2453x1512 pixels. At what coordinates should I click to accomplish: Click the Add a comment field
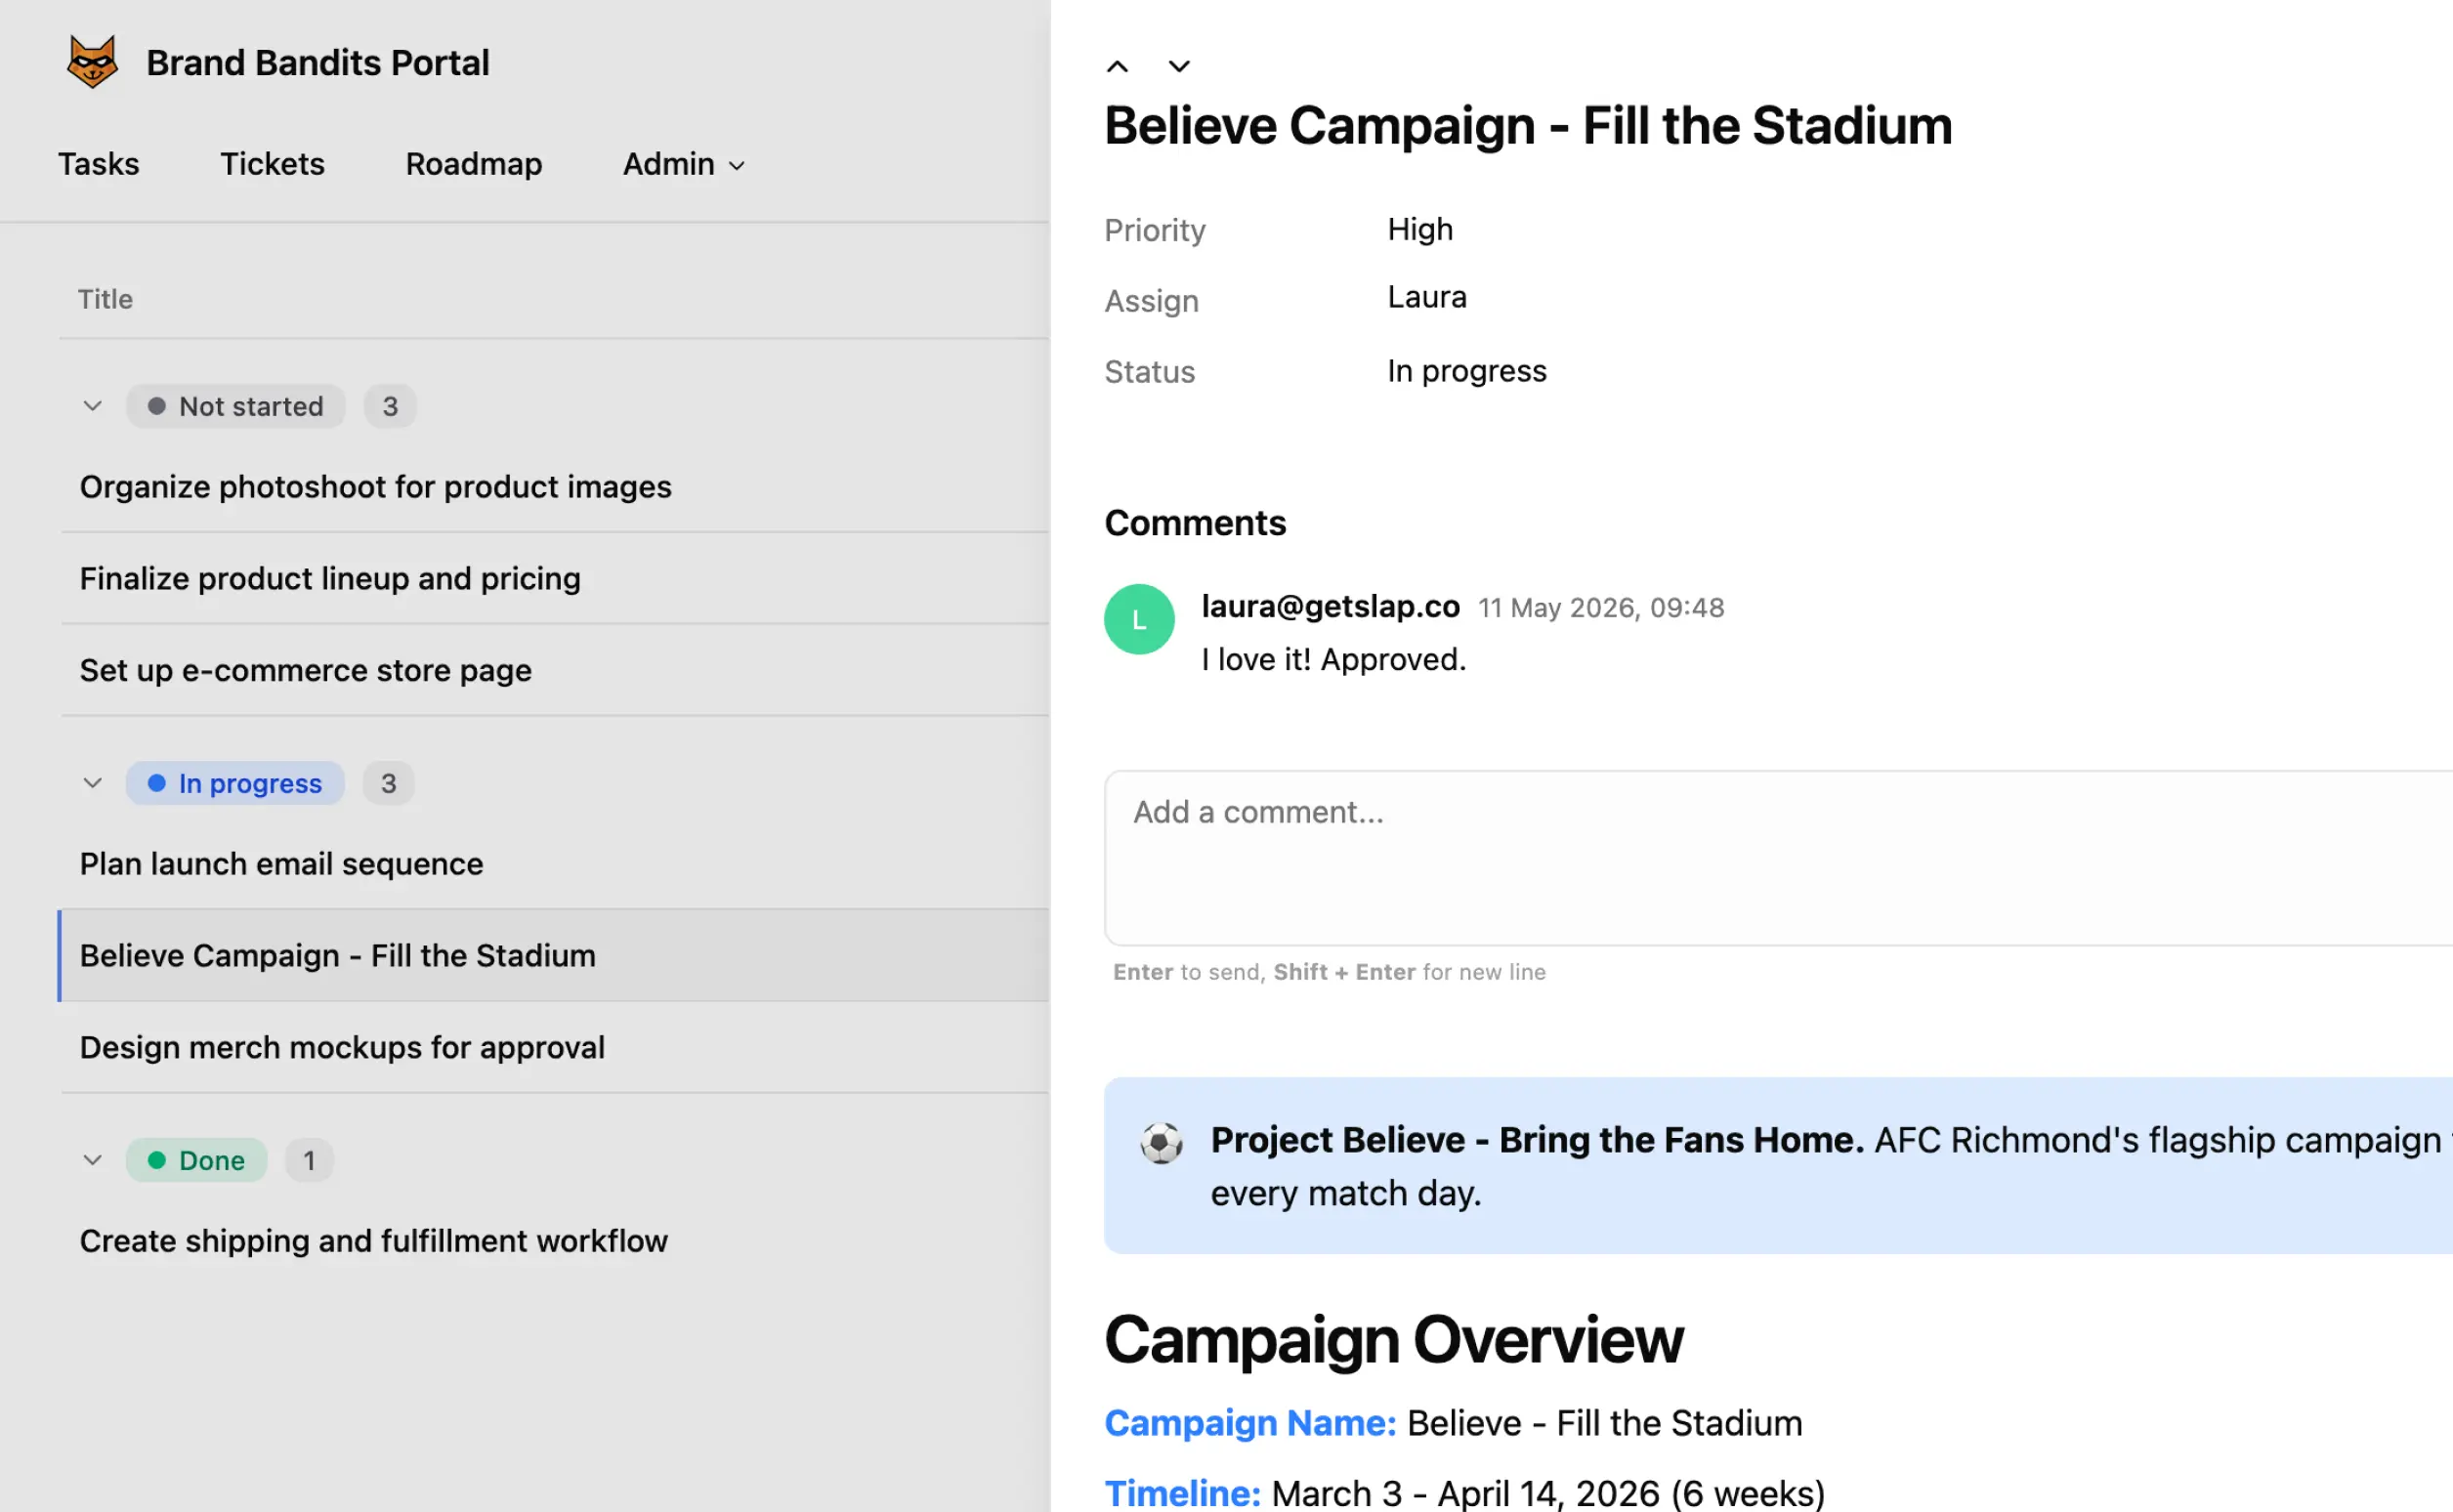point(1778,858)
